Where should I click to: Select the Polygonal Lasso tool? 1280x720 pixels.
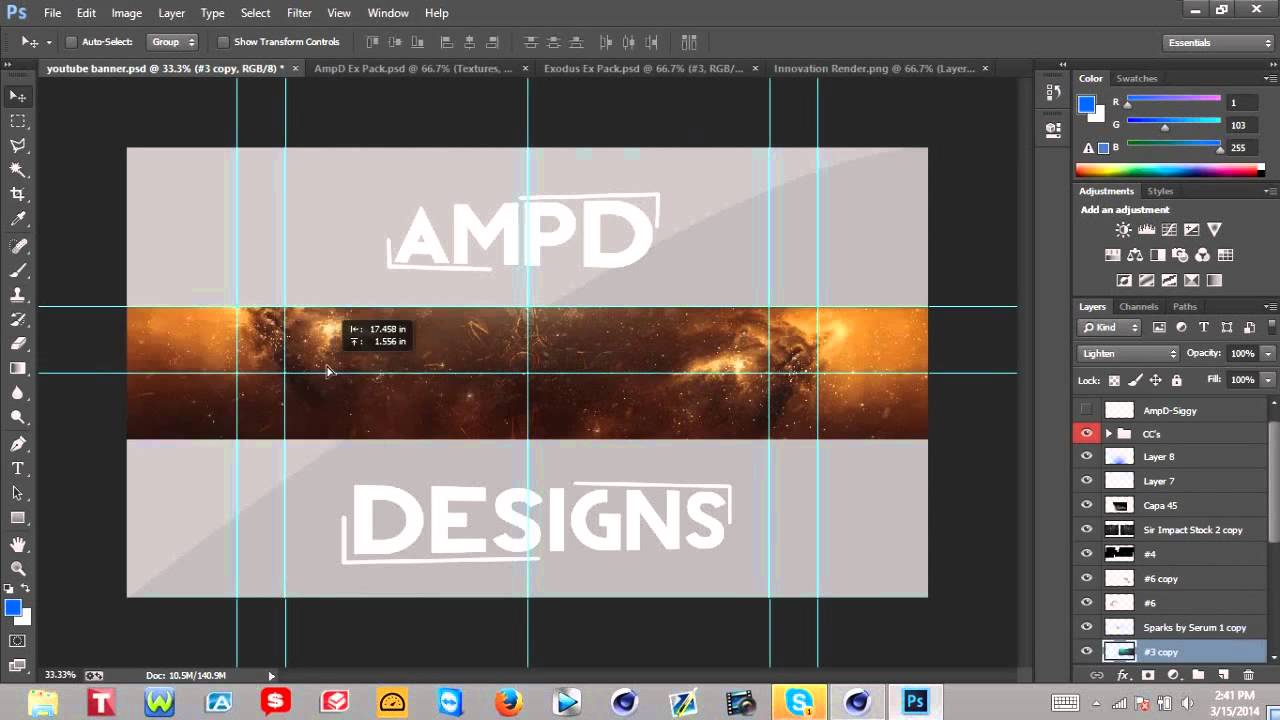(18, 146)
